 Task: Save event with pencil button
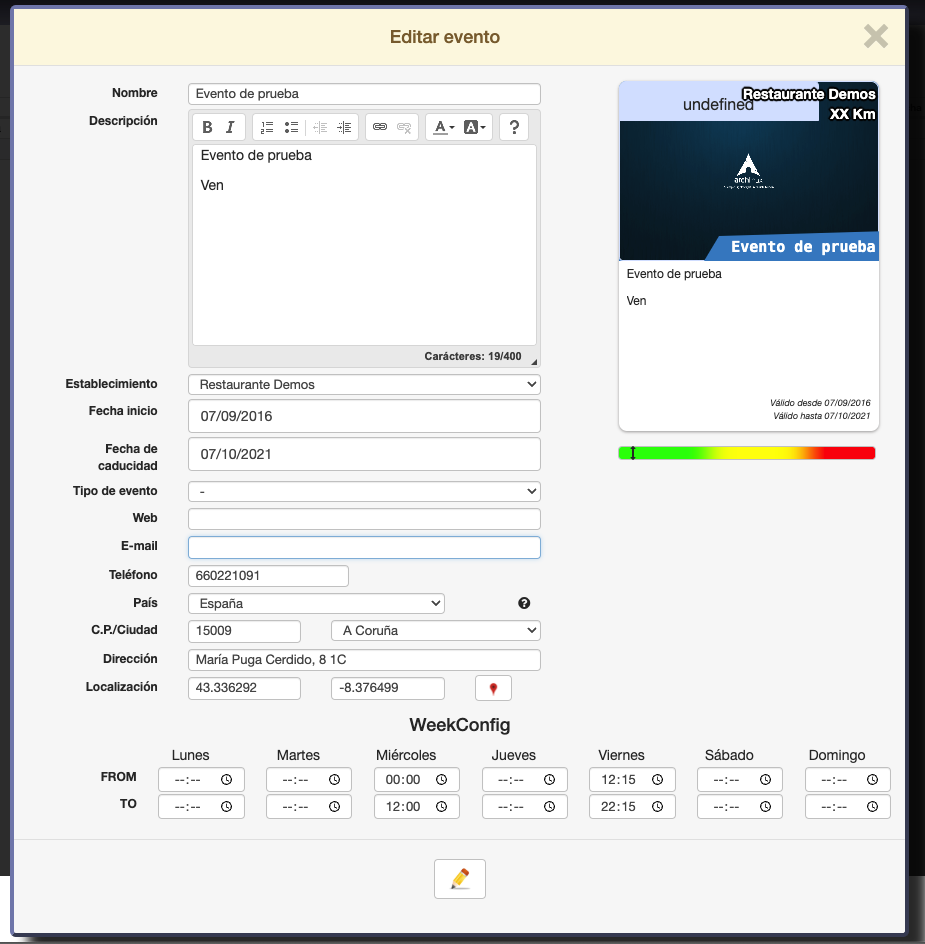pos(460,879)
